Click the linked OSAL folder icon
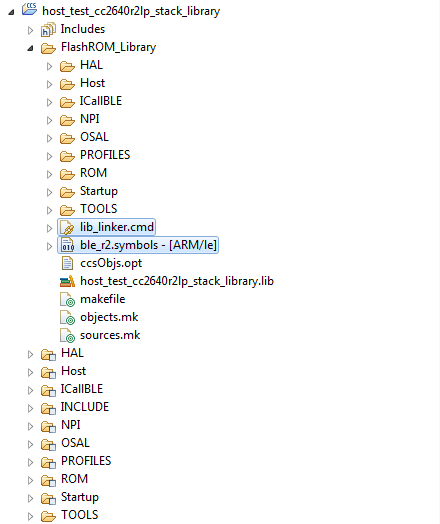 pyautogui.click(x=48, y=444)
